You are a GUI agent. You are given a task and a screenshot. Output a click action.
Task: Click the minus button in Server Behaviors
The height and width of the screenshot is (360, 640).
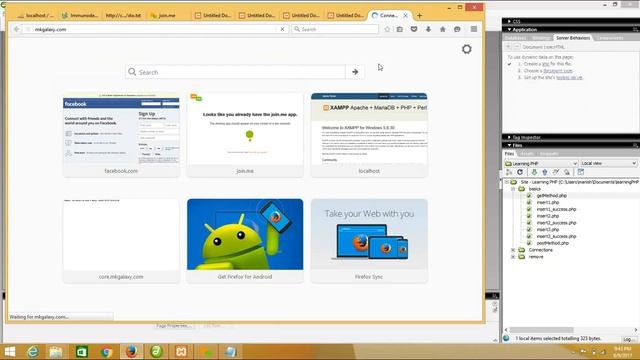516,47
